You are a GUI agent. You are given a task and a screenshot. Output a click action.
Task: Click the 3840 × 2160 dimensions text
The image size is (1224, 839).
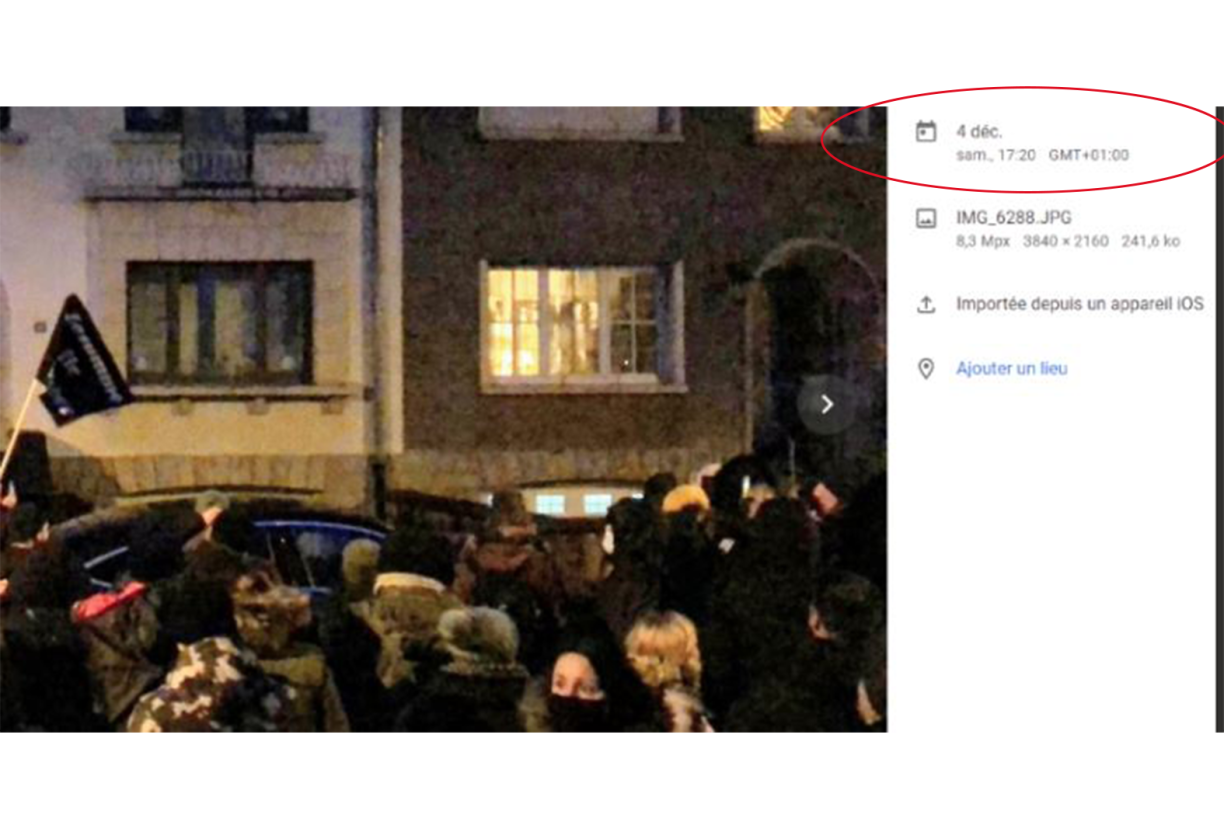1065,241
